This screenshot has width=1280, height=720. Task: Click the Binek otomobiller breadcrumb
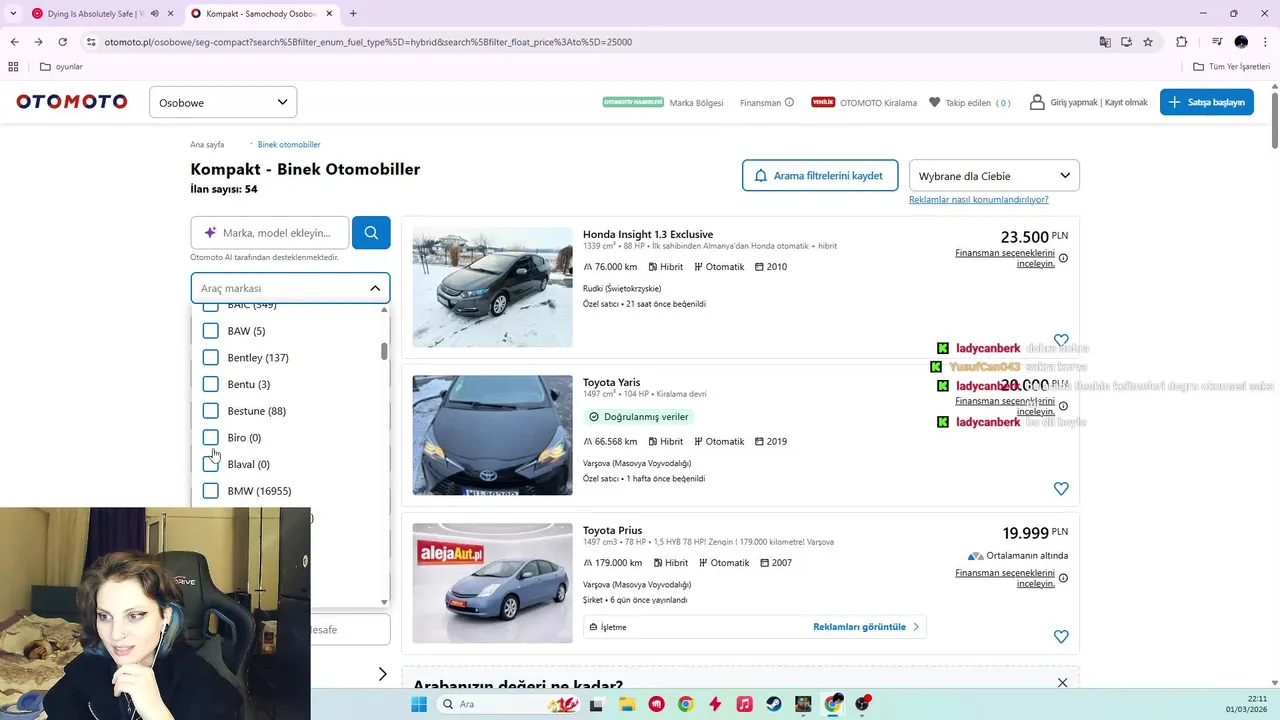pos(289,144)
